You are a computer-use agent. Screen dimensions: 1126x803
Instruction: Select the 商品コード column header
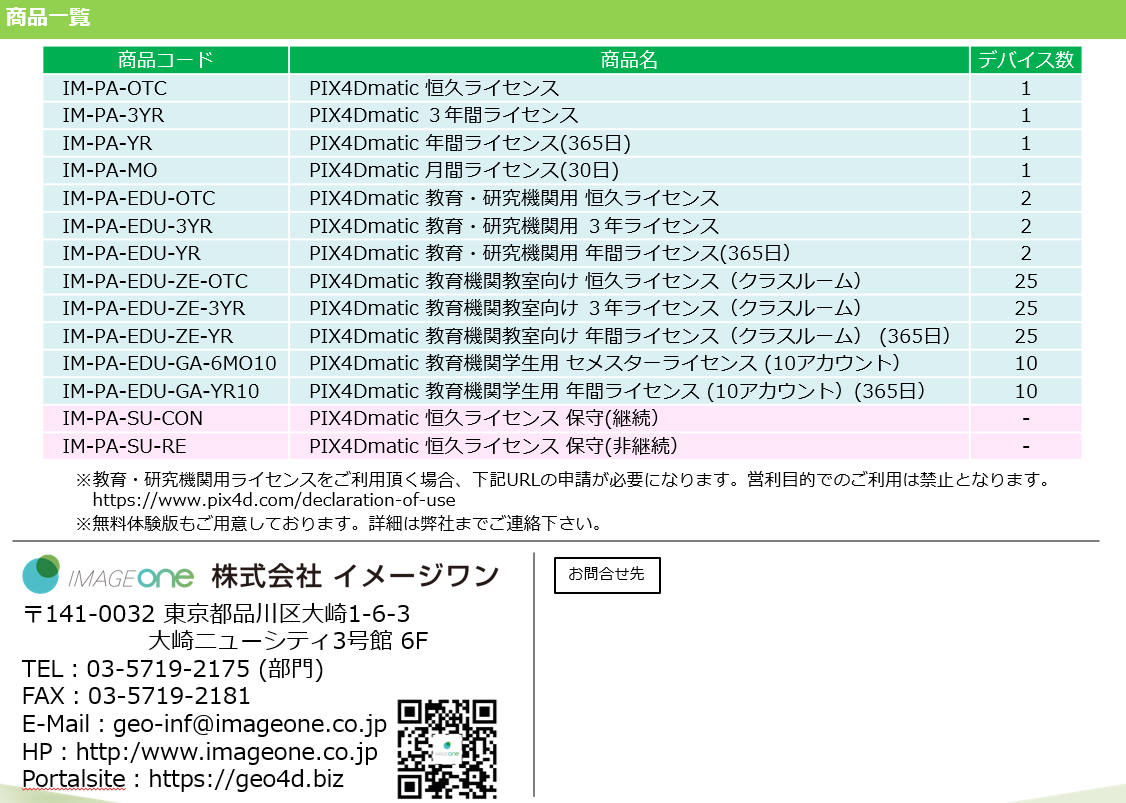point(165,60)
